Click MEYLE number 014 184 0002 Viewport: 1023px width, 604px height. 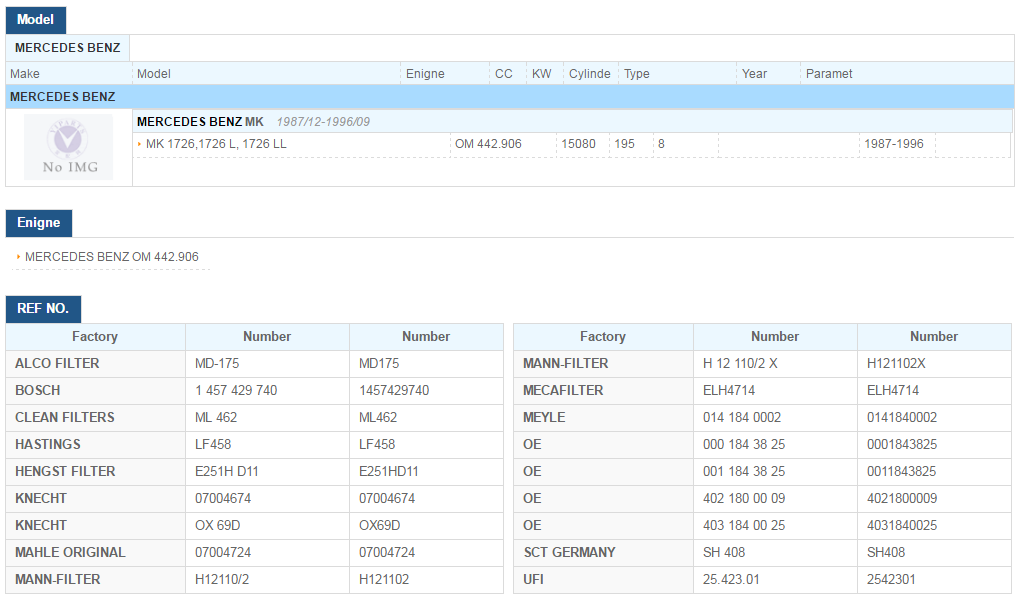click(742, 417)
